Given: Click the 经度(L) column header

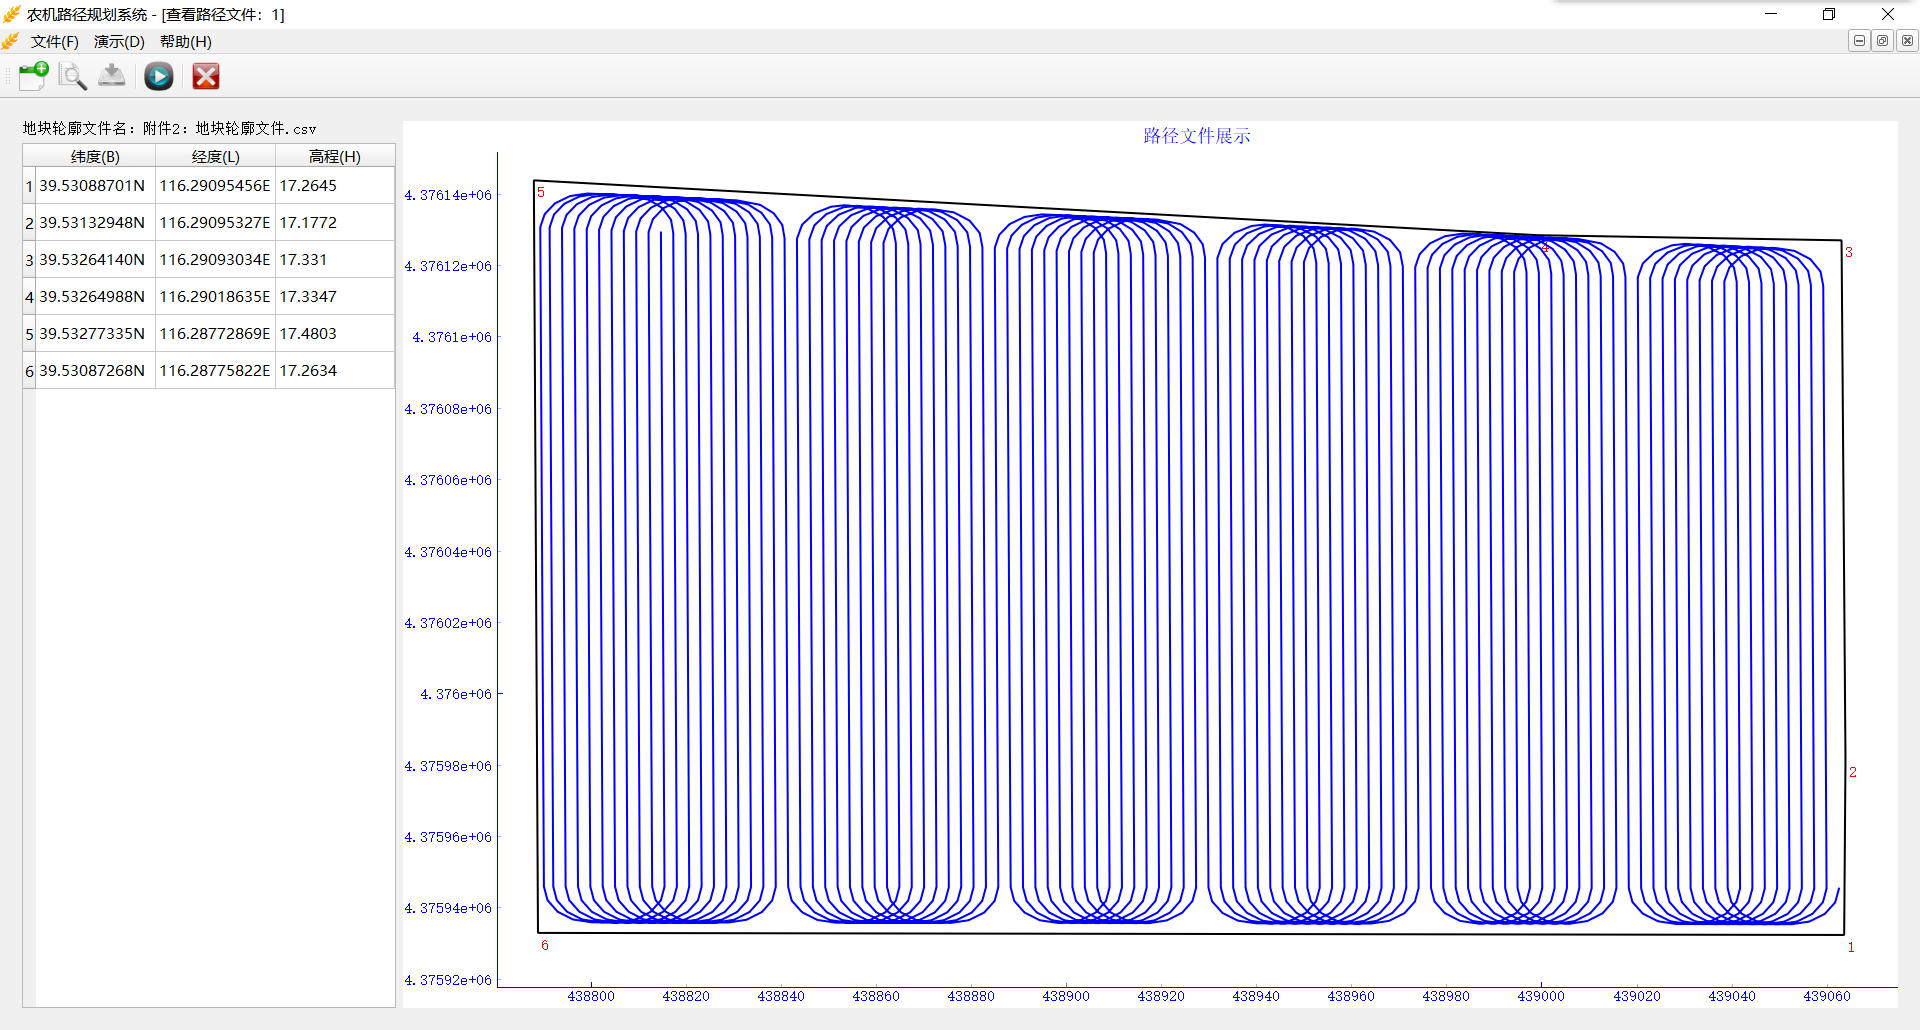Looking at the screenshot, I should coord(215,156).
